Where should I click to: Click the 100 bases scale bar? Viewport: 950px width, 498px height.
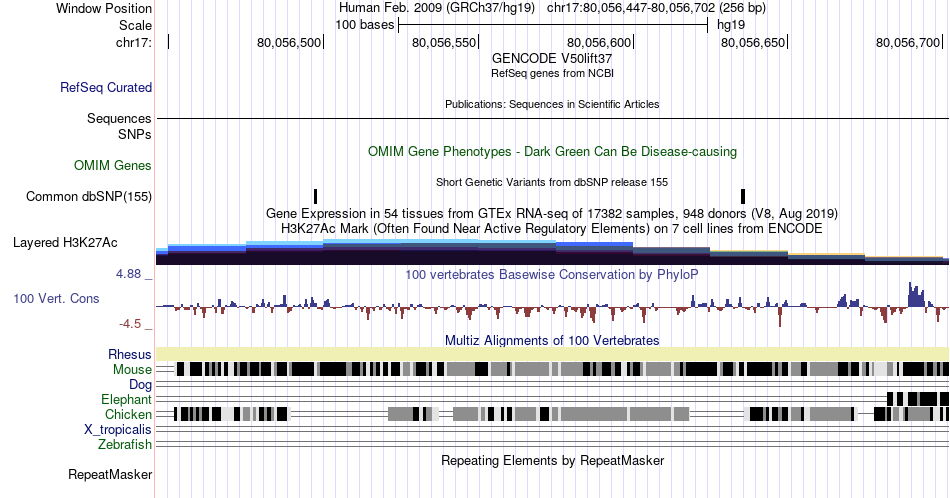(x=553, y=25)
